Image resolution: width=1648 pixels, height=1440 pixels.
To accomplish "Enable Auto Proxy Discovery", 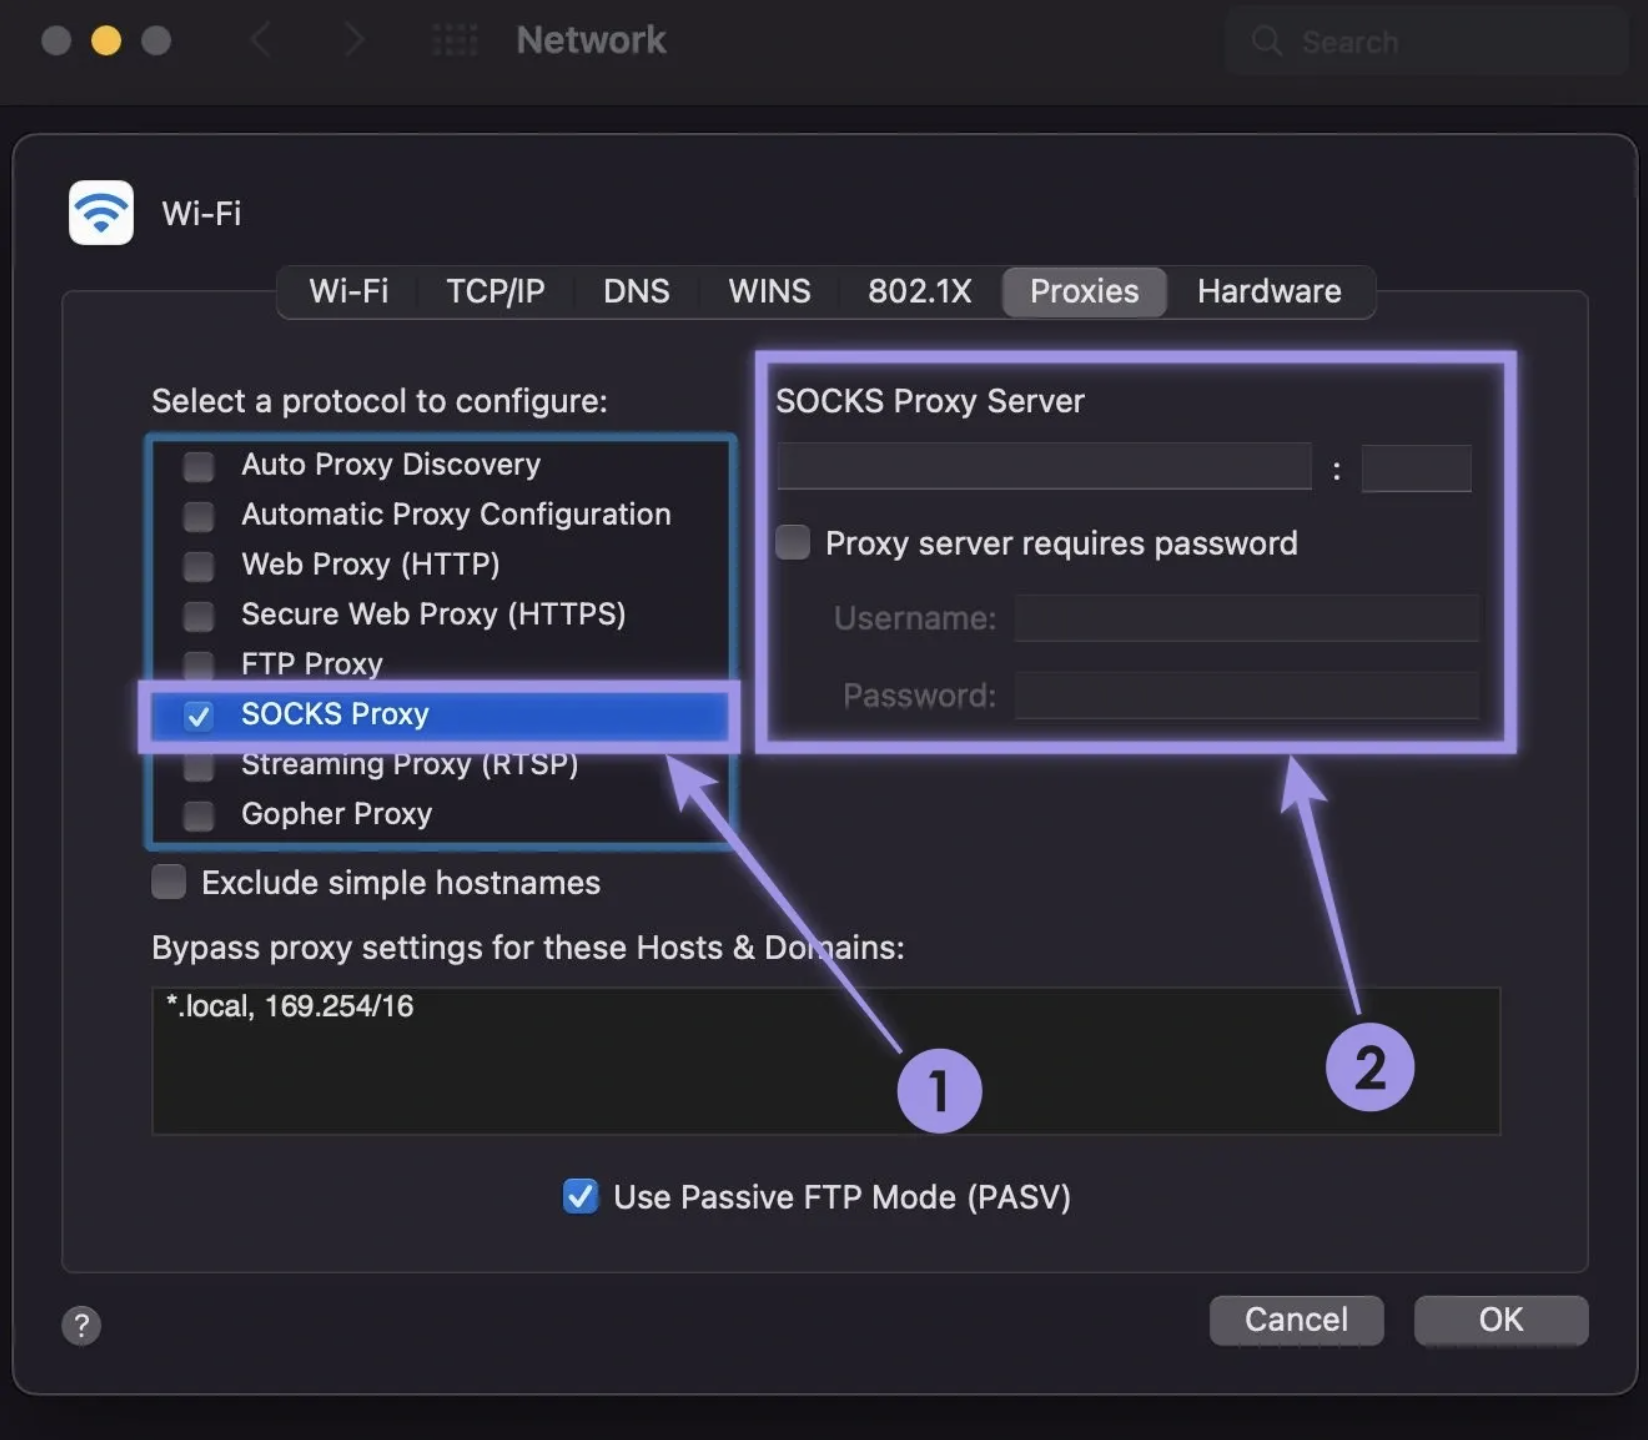I will 199,464.
